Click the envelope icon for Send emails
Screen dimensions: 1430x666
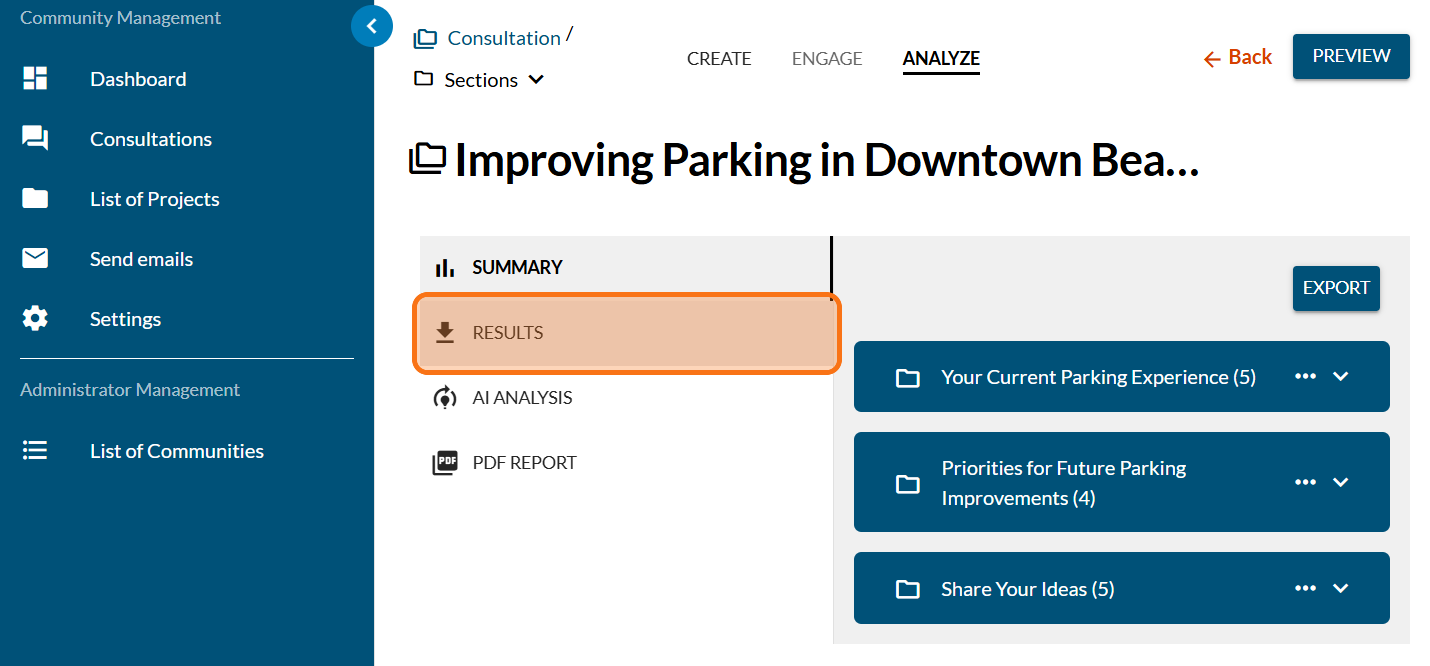point(35,259)
